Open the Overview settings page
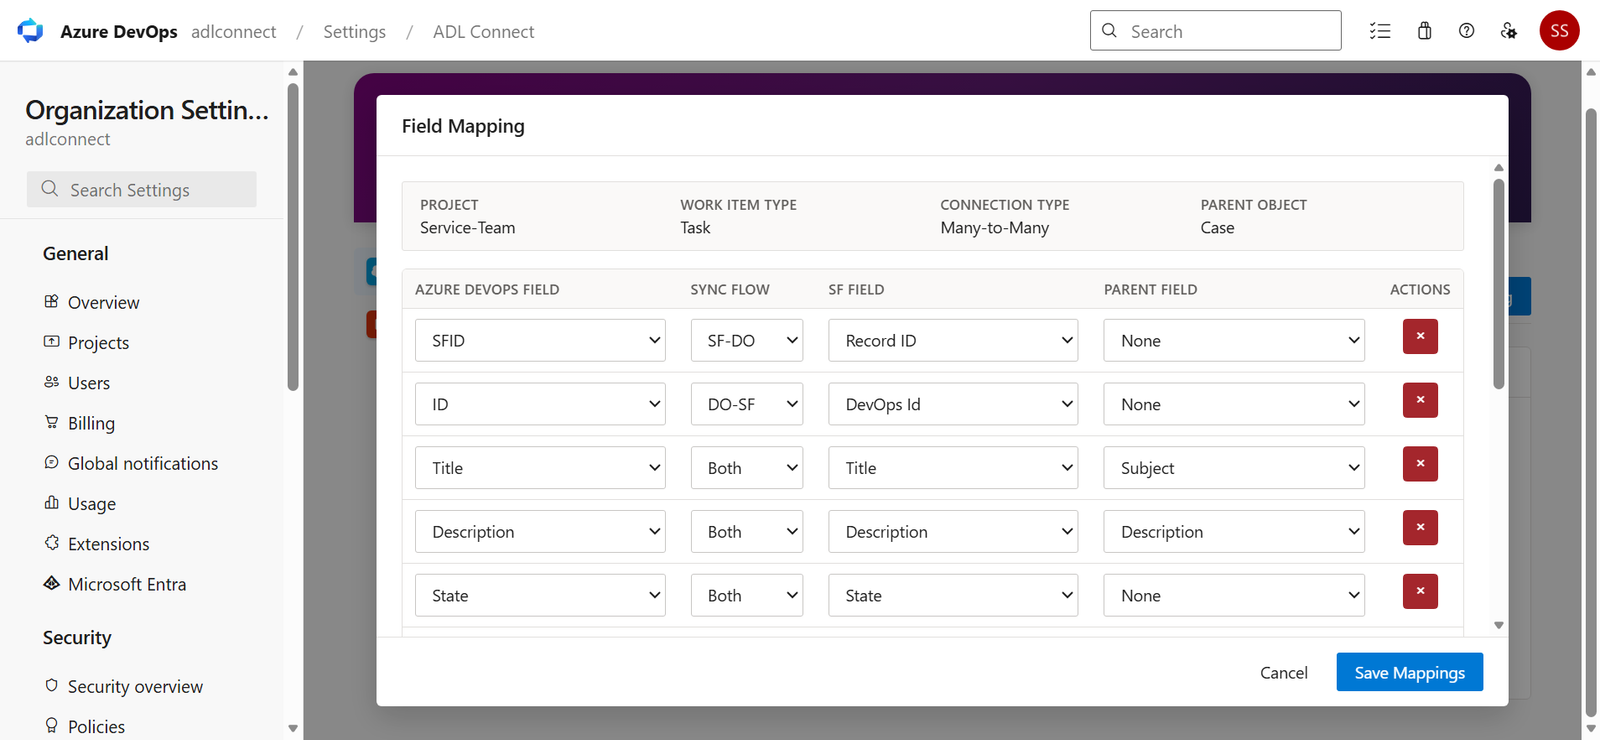 [103, 302]
